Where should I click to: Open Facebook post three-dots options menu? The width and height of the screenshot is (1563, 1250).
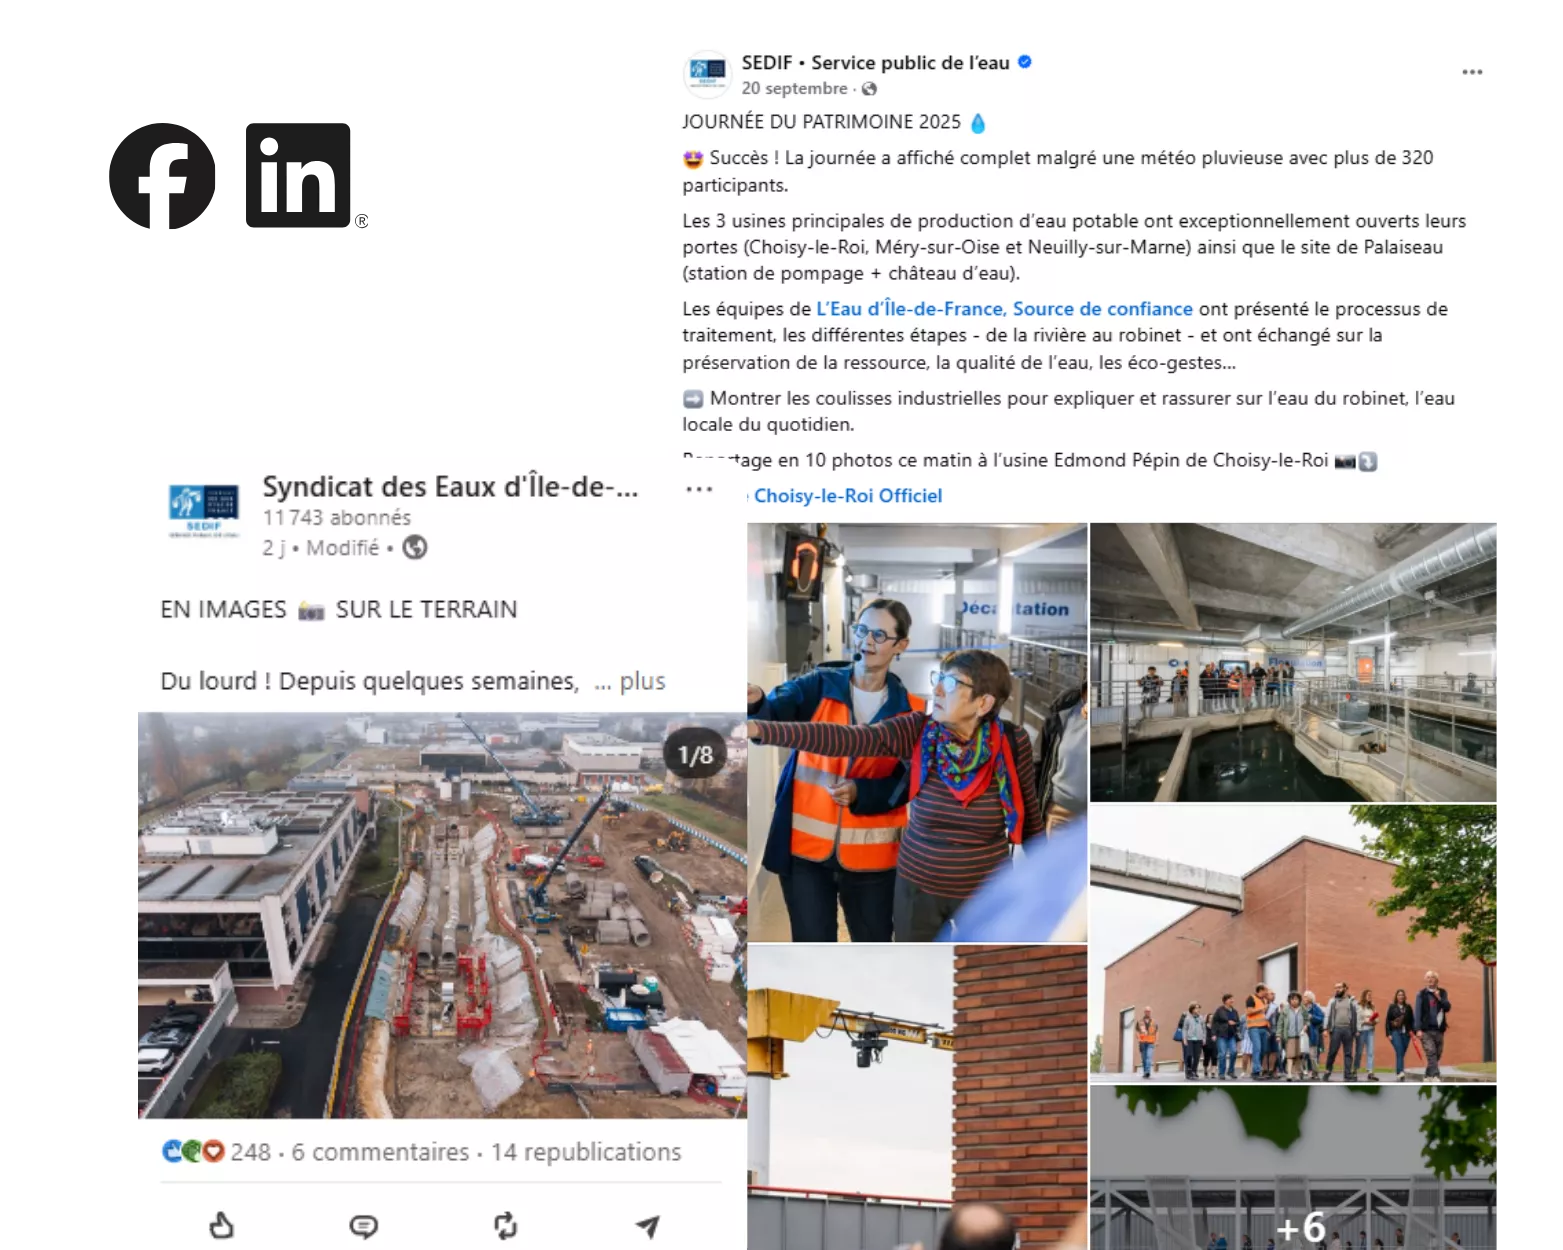(1472, 72)
